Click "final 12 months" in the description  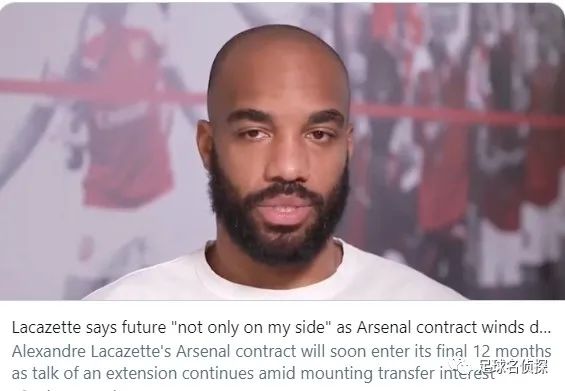tap(494, 351)
